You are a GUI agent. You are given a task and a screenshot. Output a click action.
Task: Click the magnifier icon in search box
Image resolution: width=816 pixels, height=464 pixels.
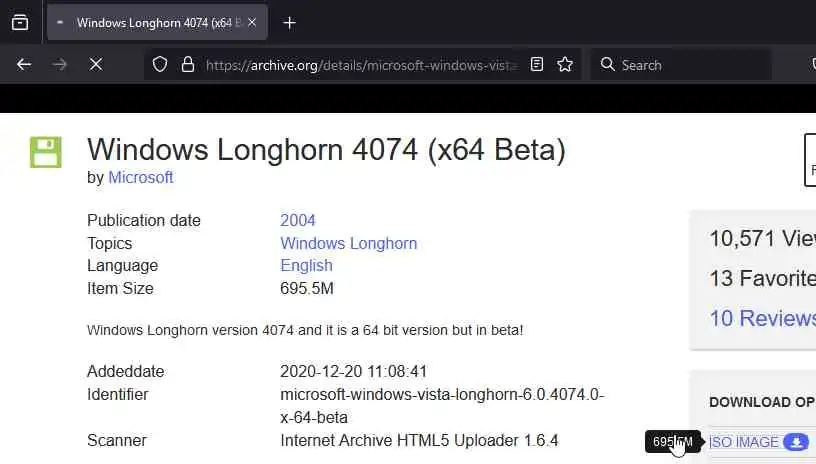[607, 65]
